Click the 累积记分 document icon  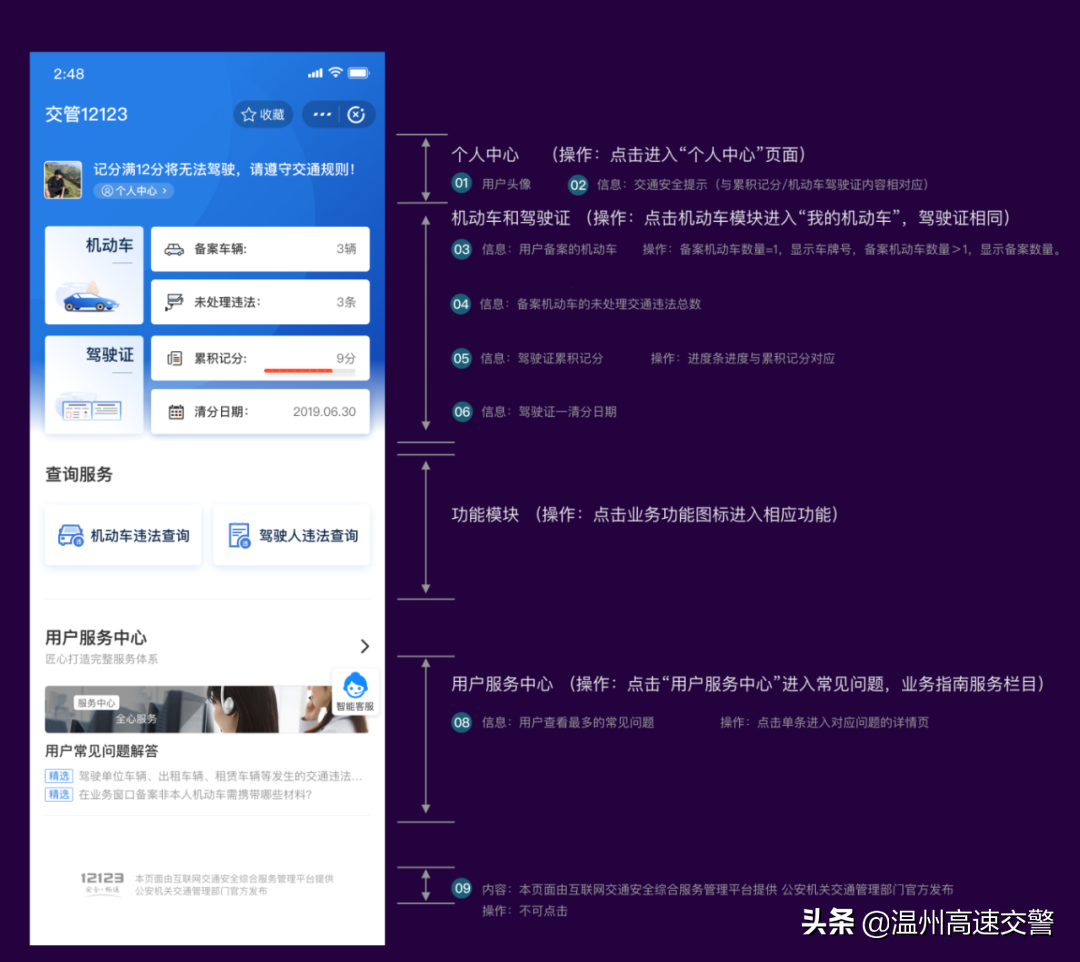click(175, 358)
